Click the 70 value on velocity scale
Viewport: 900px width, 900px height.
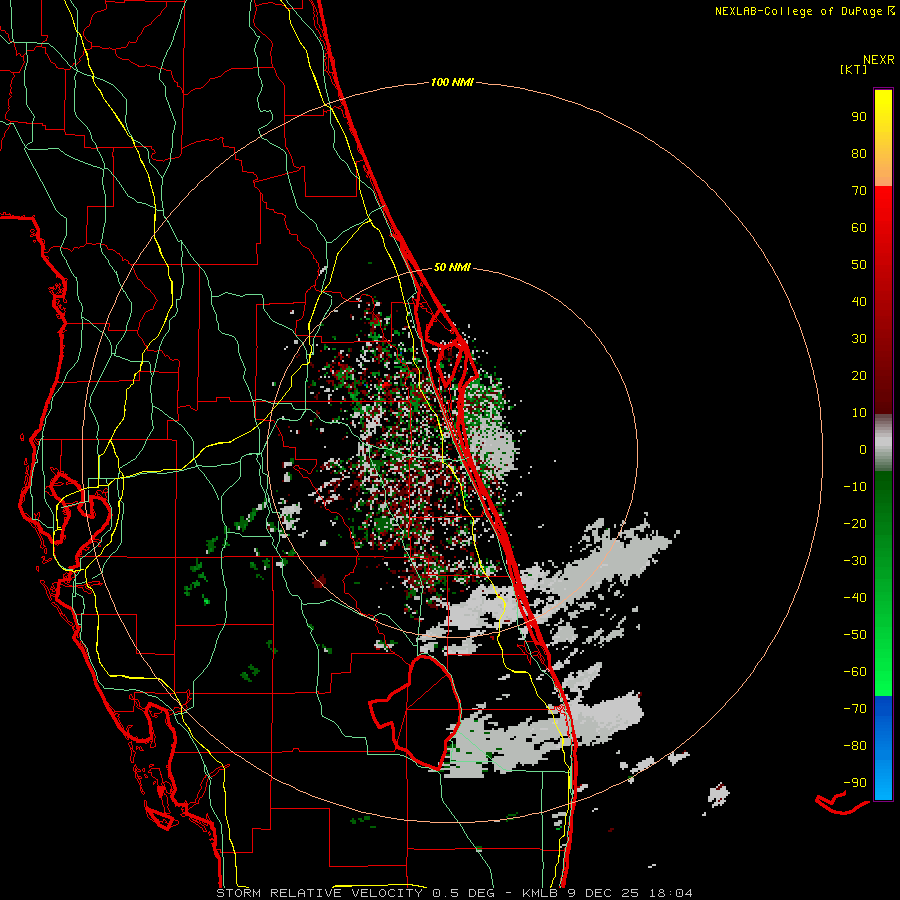[x=859, y=191]
